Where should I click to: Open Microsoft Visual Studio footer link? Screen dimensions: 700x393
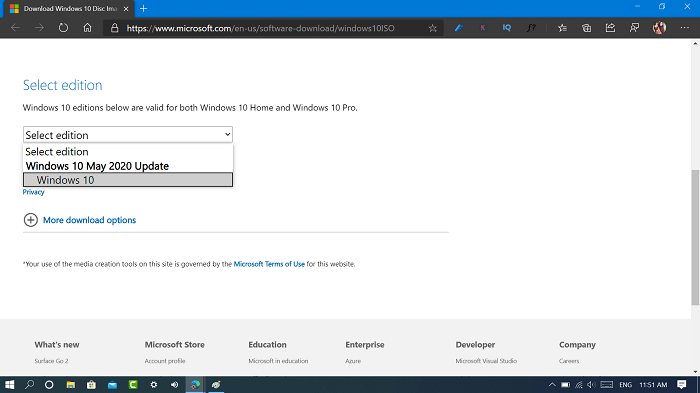pyautogui.click(x=486, y=361)
